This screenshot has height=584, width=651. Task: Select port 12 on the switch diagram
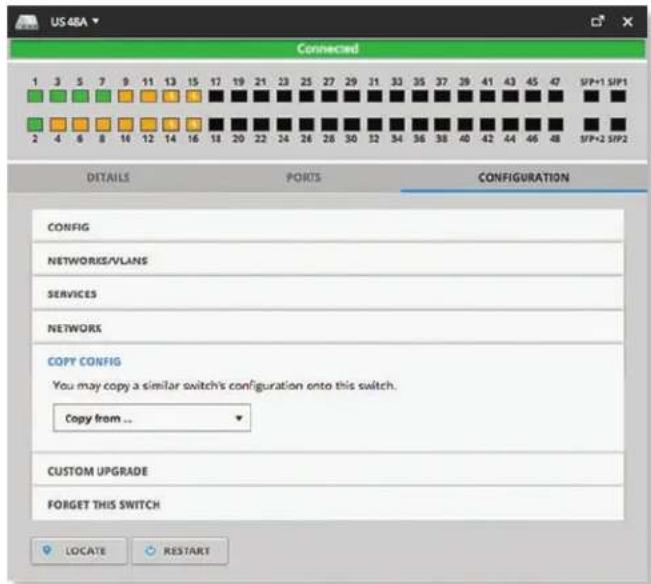[x=148, y=124]
